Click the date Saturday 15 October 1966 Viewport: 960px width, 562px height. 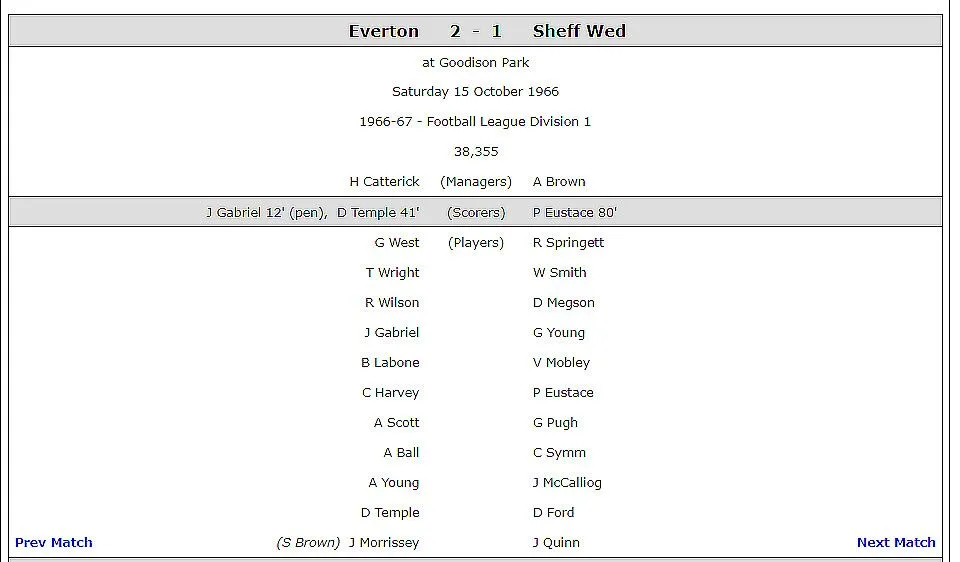476,92
